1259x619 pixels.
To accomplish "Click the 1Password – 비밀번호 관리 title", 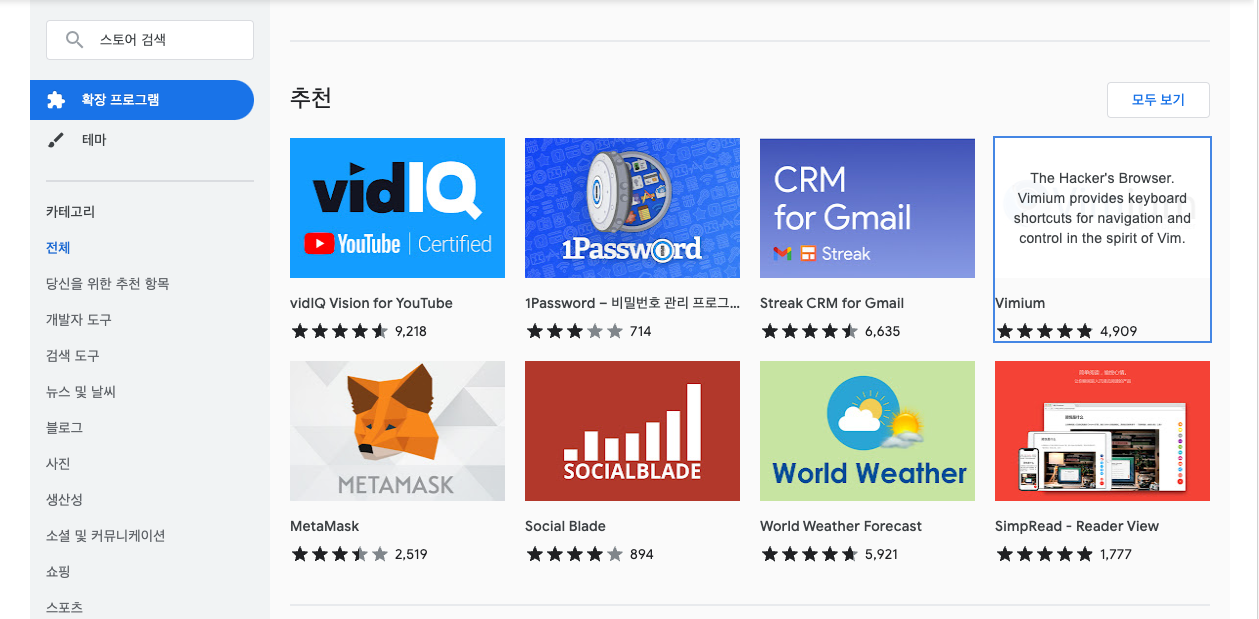I will coord(632,303).
